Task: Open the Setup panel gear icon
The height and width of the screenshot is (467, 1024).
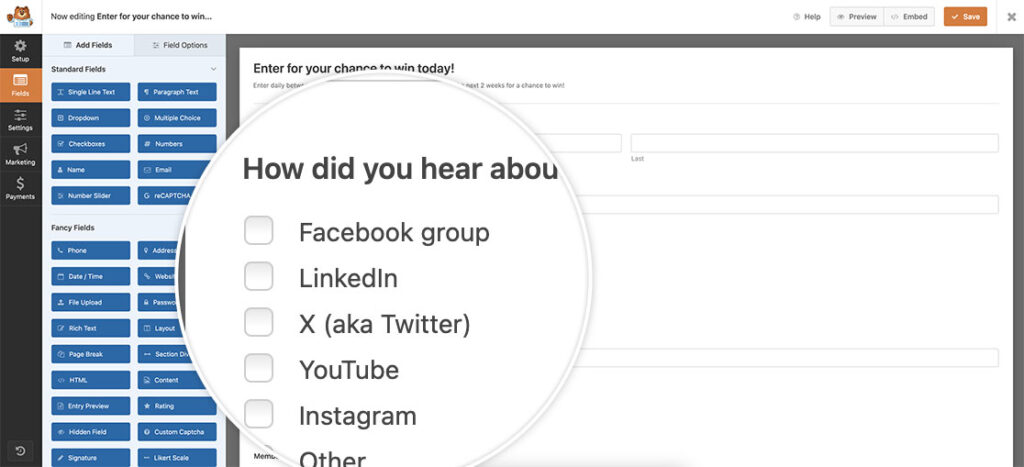Action: pyautogui.click(x=20, y=50)
